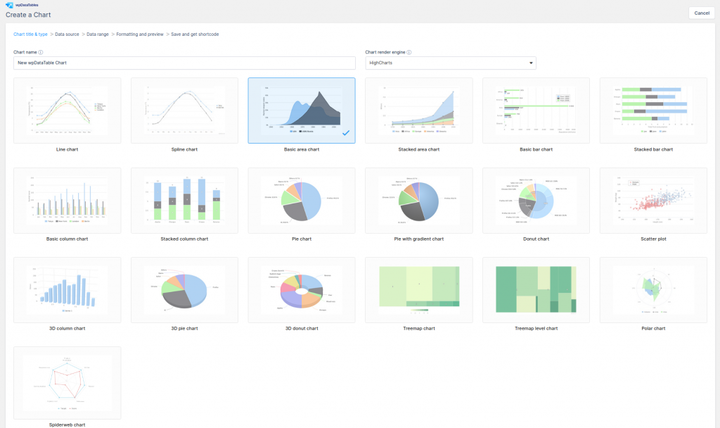The image size is (720, 428).
Task: Click the 'Stacked bar chart' caption text
Action: point(653,149)
